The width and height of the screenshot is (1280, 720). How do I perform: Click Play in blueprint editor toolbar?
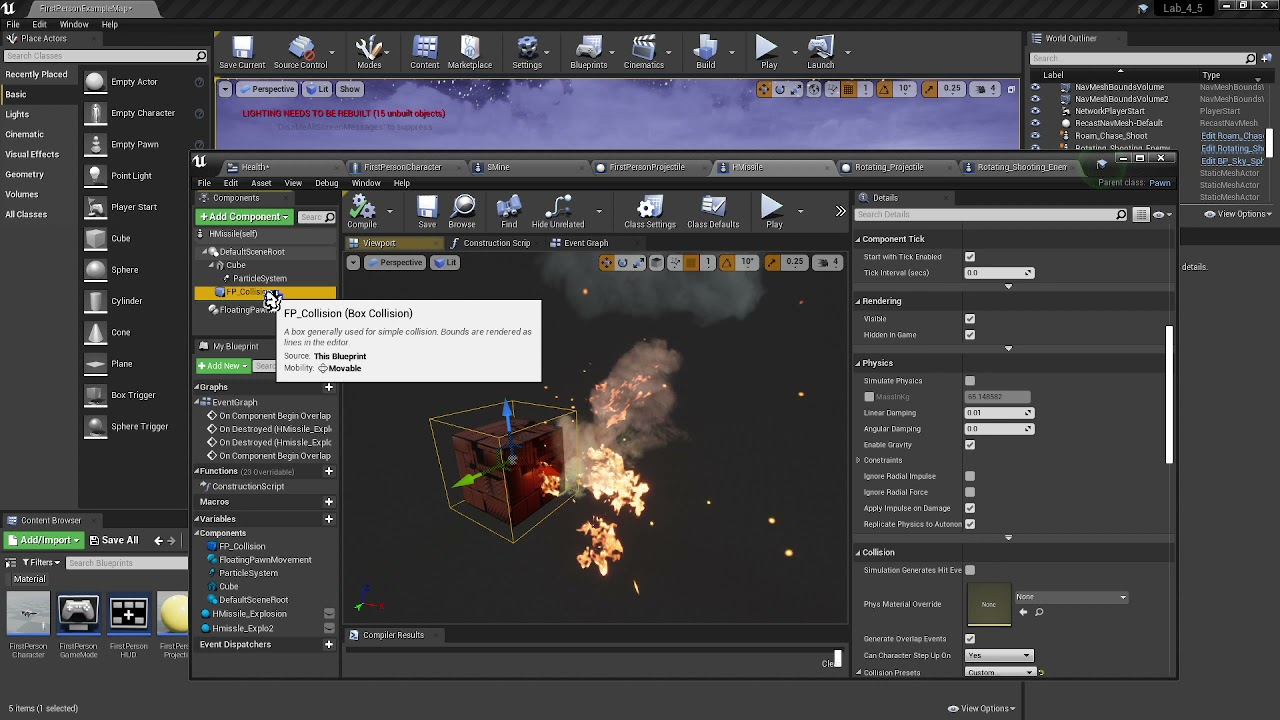pos(773,212)
